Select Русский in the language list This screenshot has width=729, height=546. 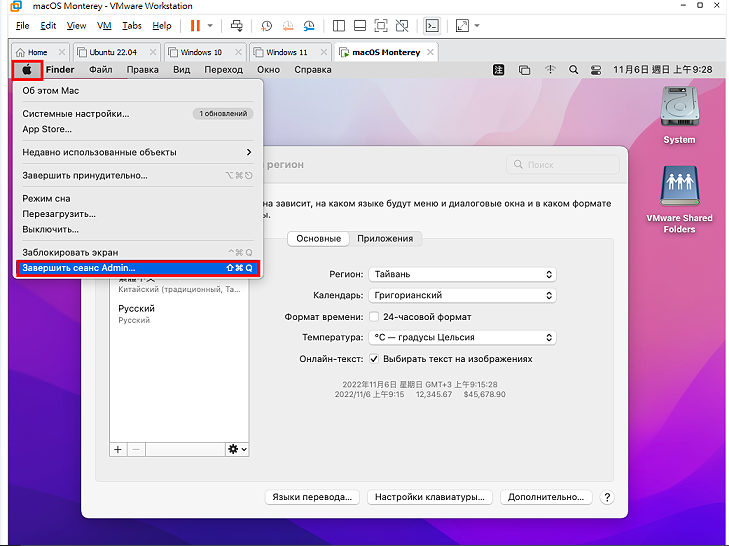[x=179, y=314]
